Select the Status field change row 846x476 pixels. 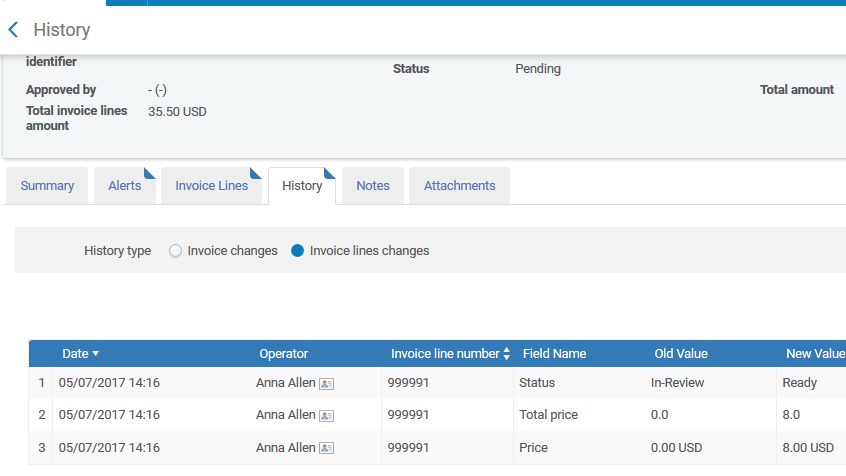(537, 383)
